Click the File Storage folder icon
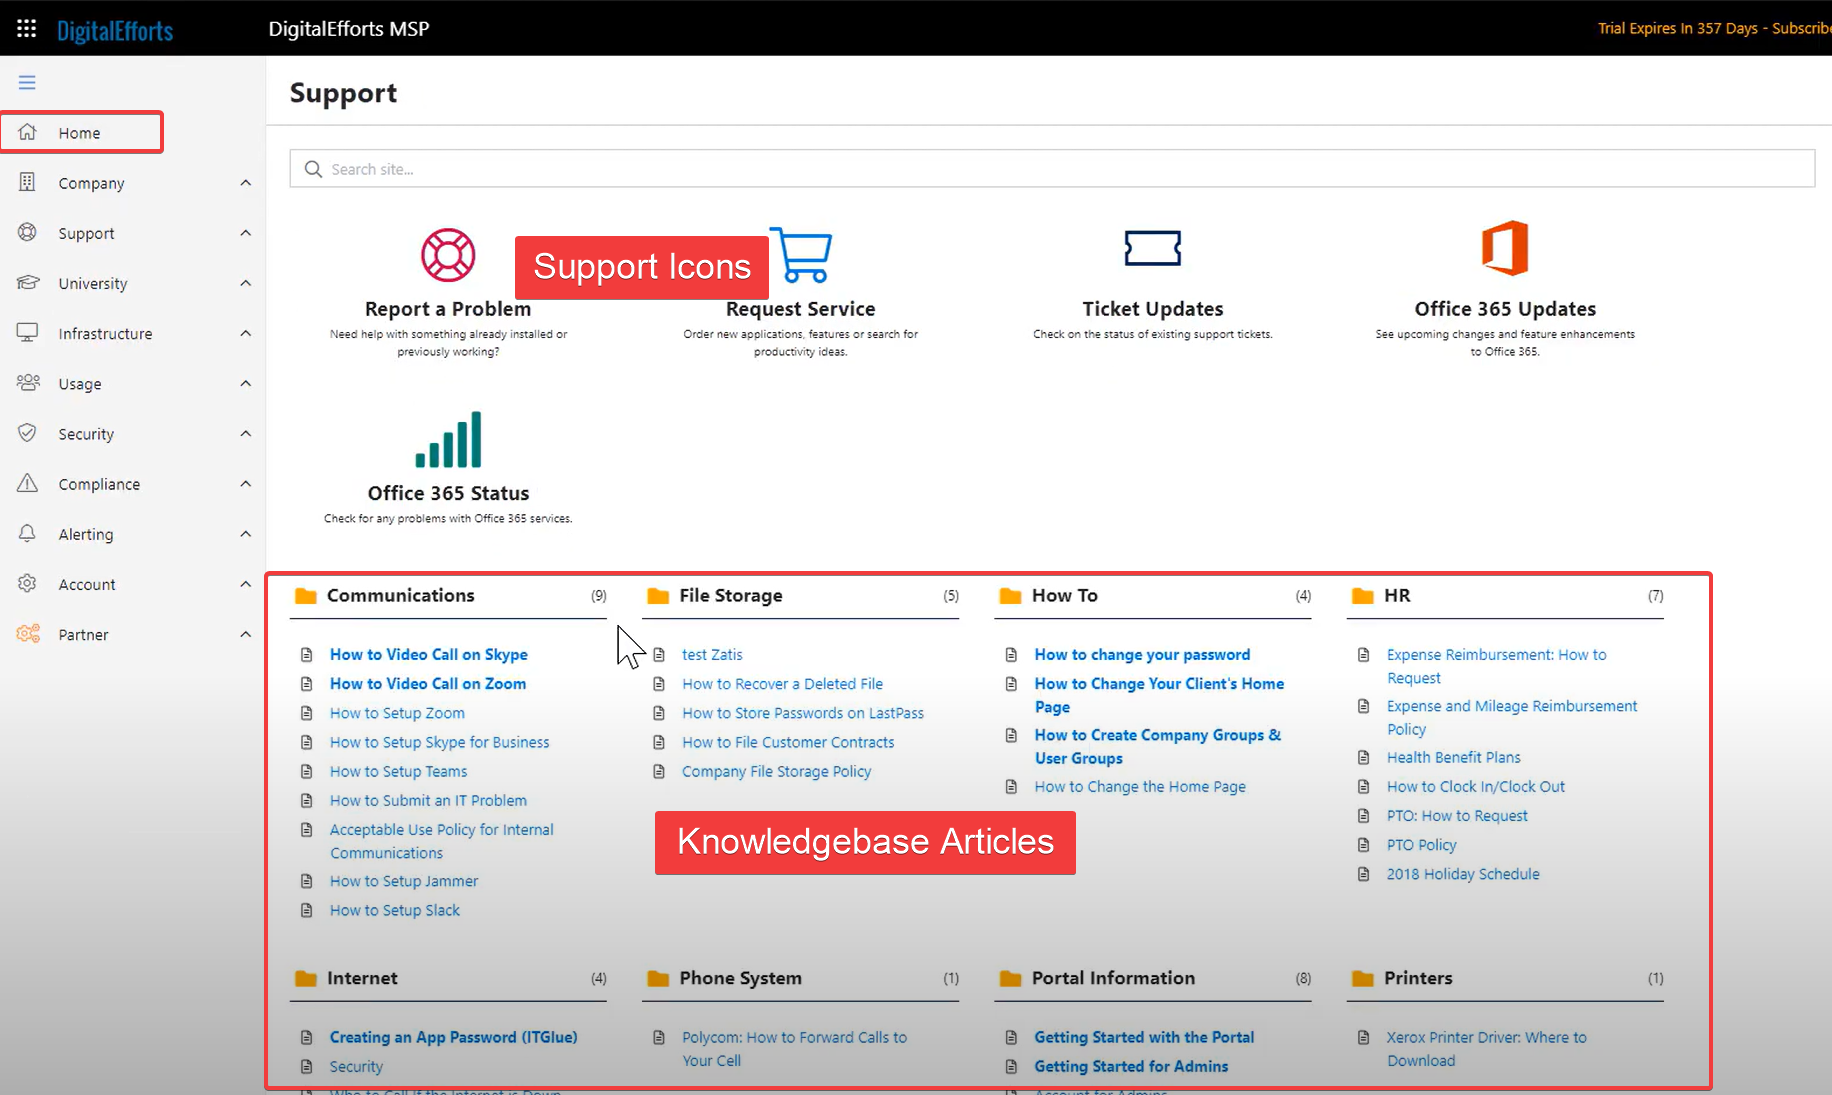The width and height of the screenshot is (1832, 1095). point(658,596)
